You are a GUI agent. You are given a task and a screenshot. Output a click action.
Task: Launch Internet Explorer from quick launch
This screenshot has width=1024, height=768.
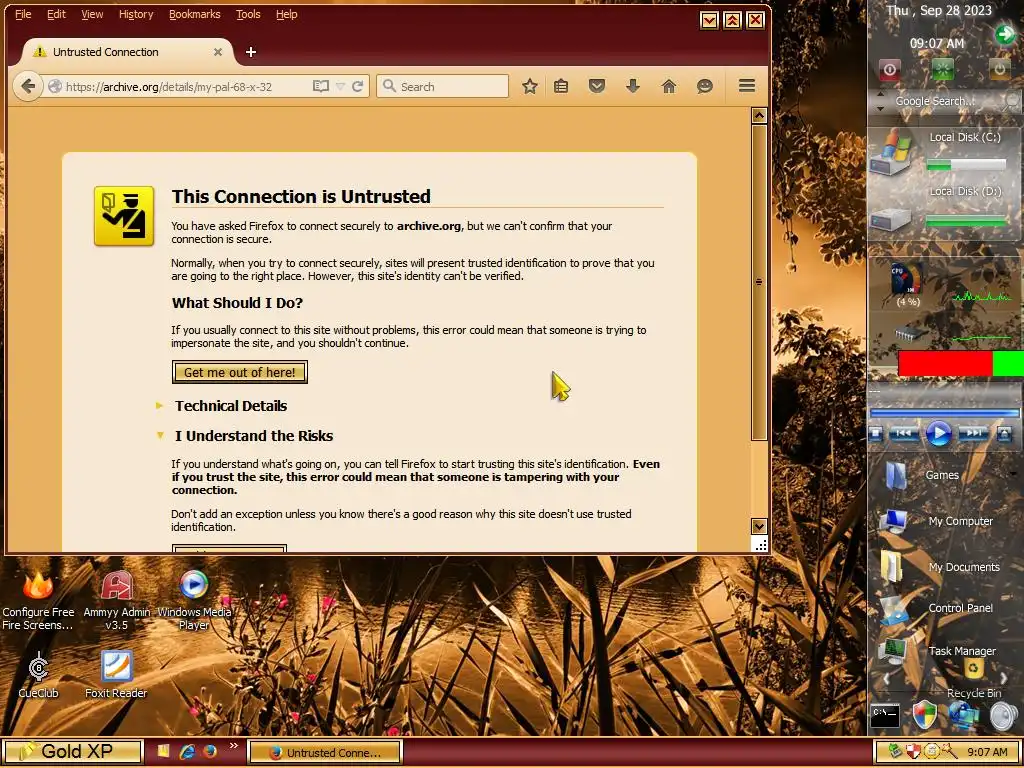(187, 752)
